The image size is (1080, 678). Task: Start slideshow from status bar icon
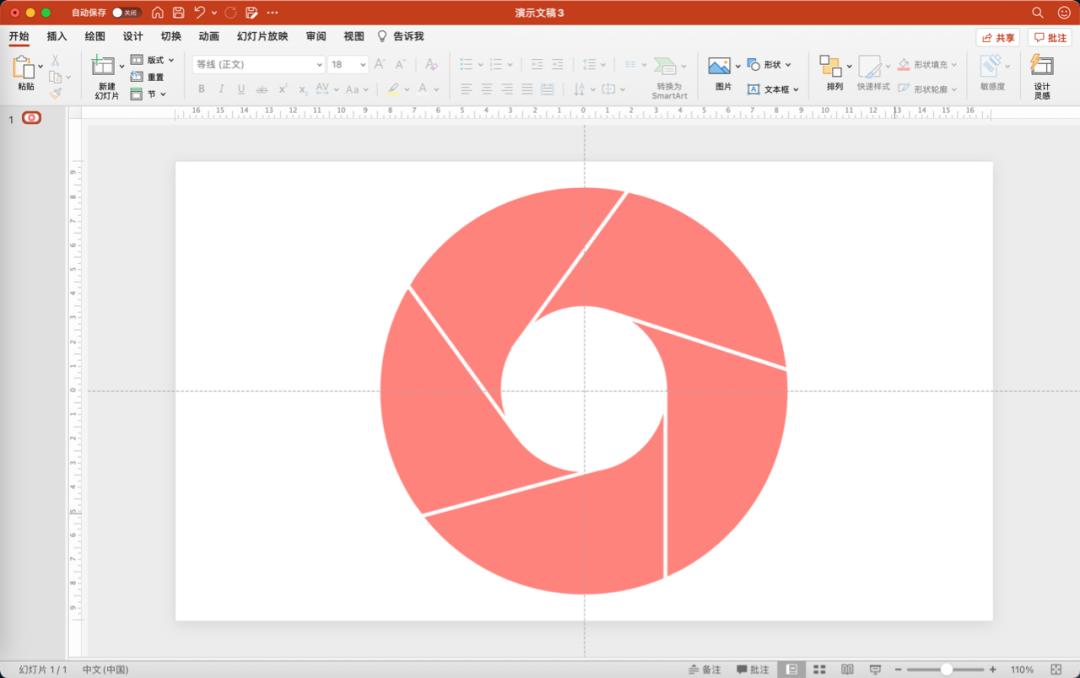click(875, 669)
